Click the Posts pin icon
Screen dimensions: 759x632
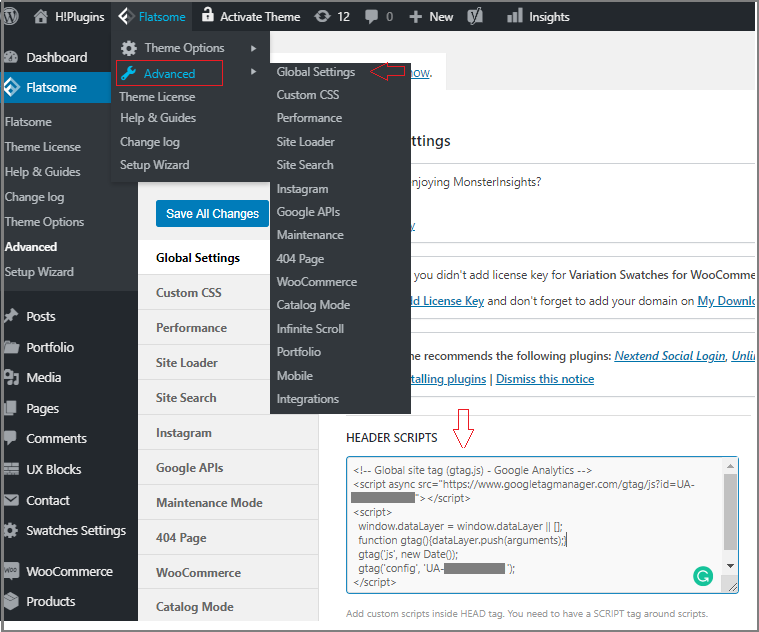(11, 316)
